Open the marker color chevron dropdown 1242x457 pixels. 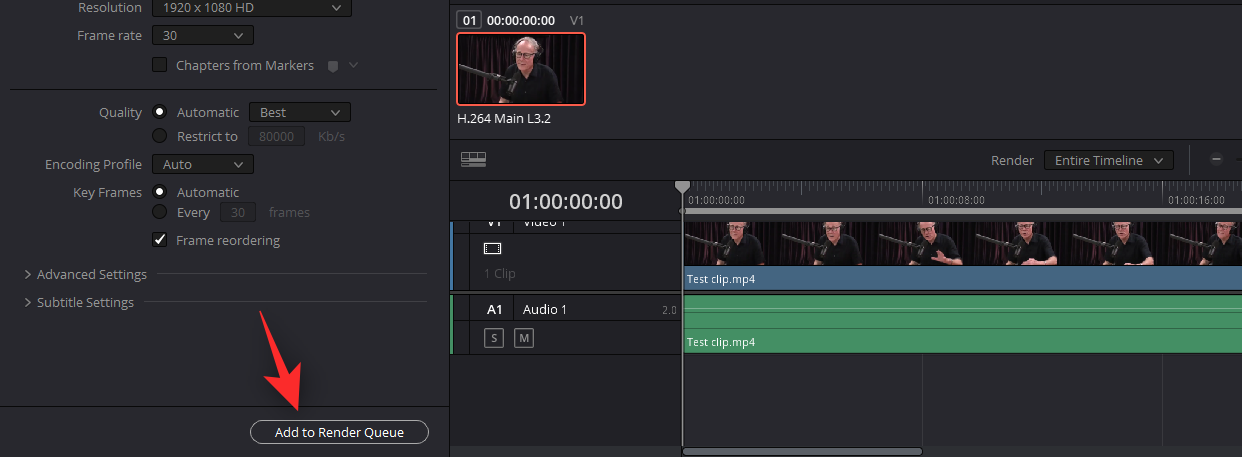click(x=353, y=65)
